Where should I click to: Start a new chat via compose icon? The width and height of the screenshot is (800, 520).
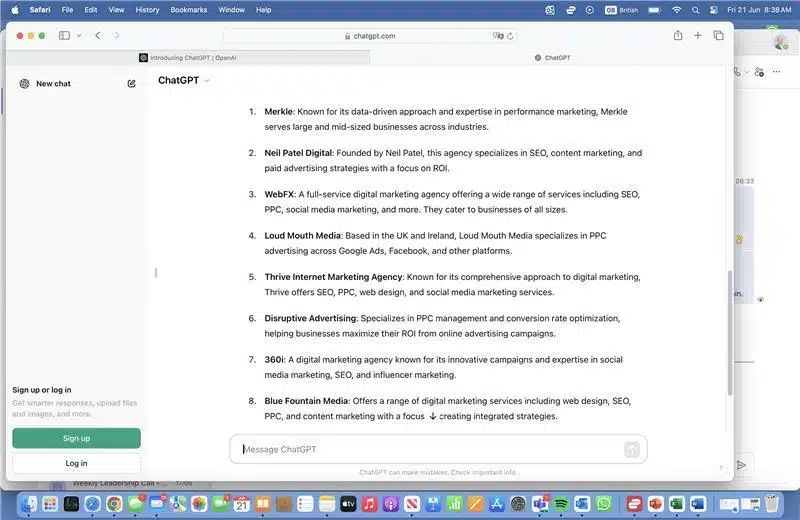click(x=131, y=83)
